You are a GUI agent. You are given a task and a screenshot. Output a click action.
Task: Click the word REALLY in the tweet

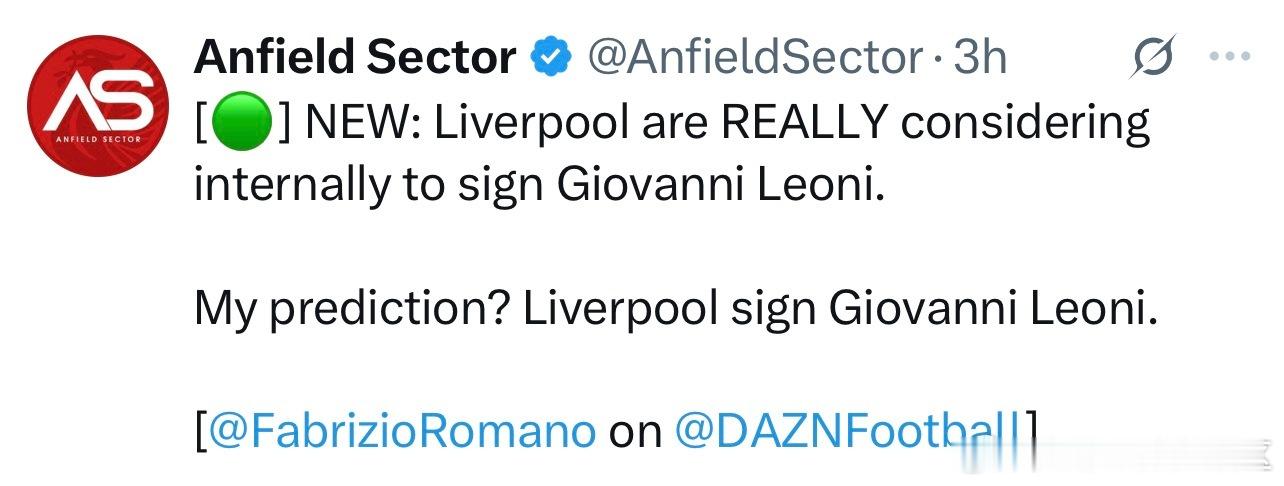805,124
